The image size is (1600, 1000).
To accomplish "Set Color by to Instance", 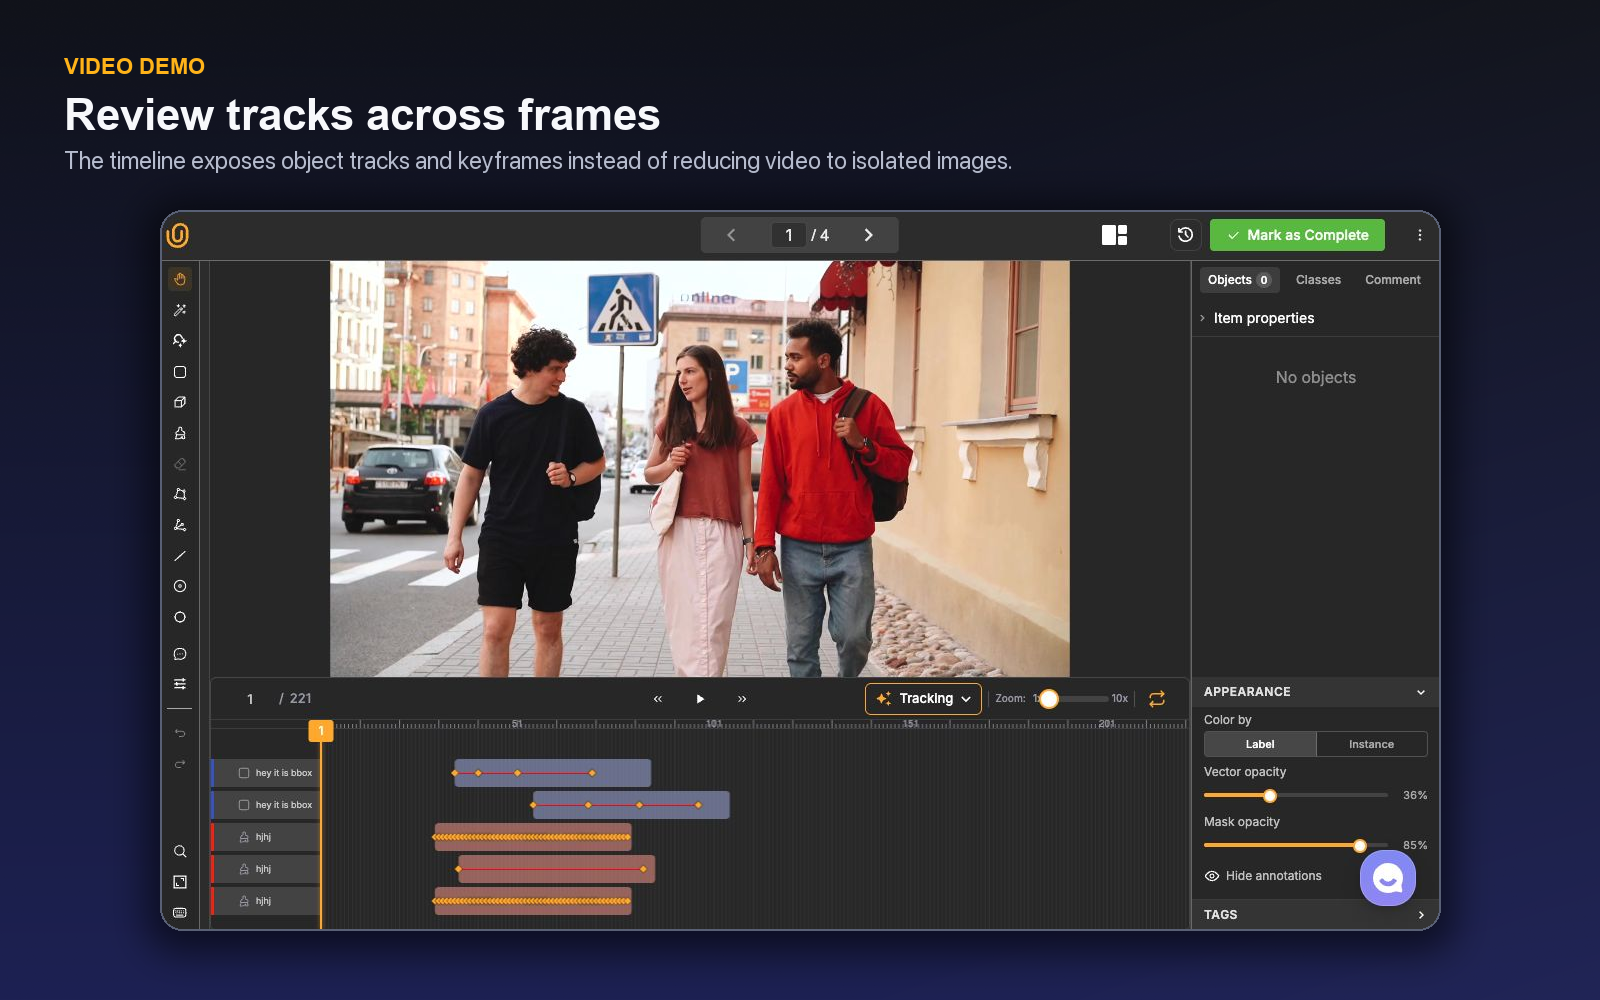I will 1371,744.
